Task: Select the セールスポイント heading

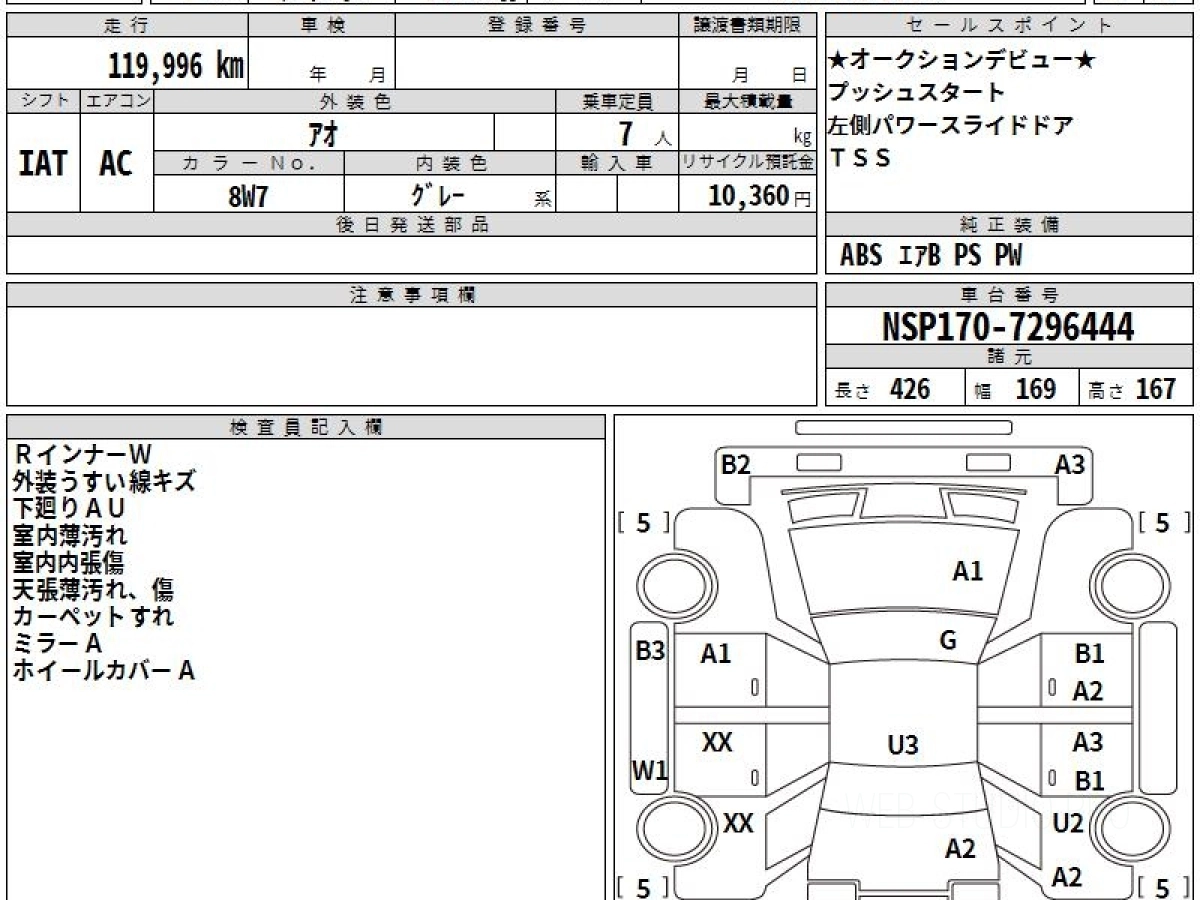Action: click(1010, 26)
